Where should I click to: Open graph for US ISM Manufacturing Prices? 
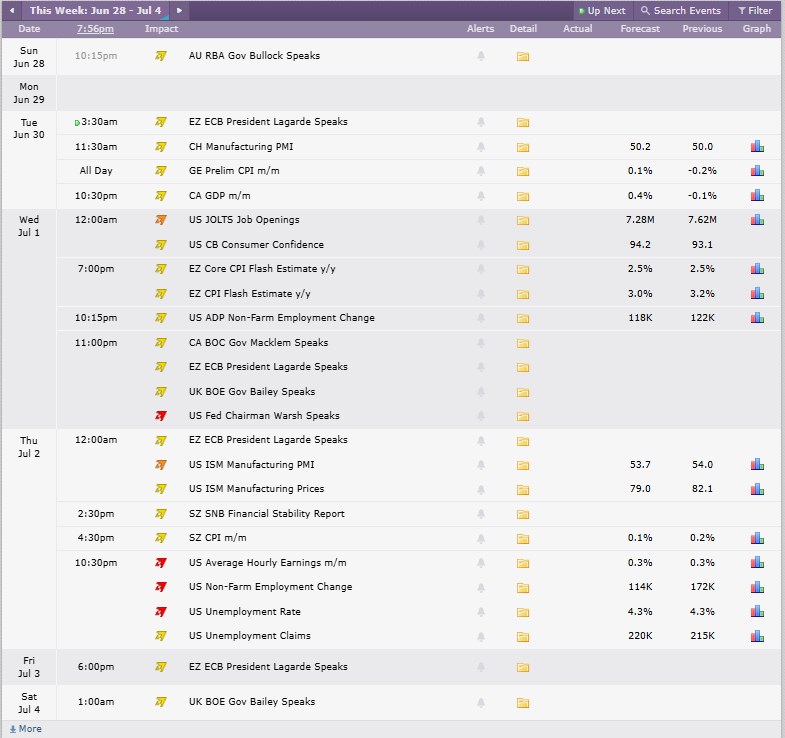click(757, 488)
